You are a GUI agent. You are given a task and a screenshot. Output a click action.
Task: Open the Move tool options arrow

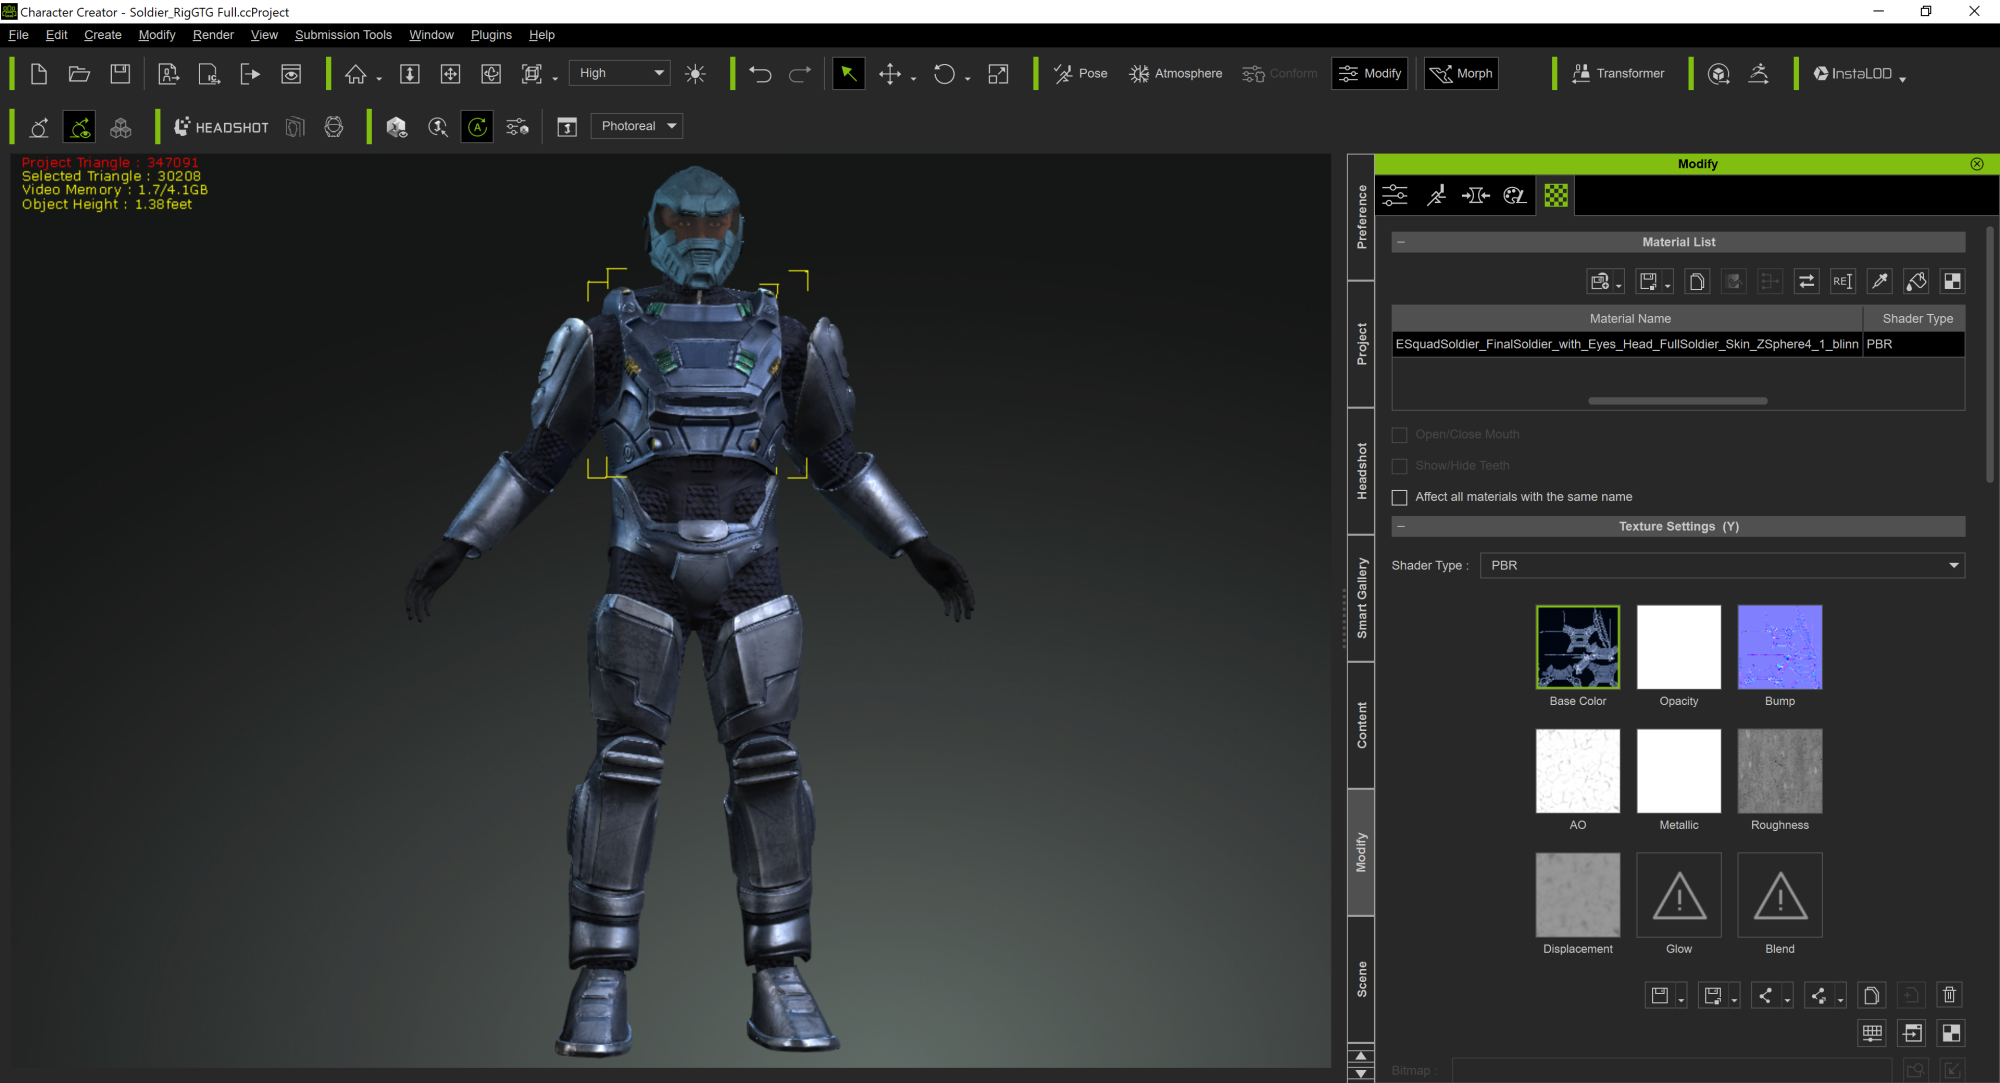point(913,78)
